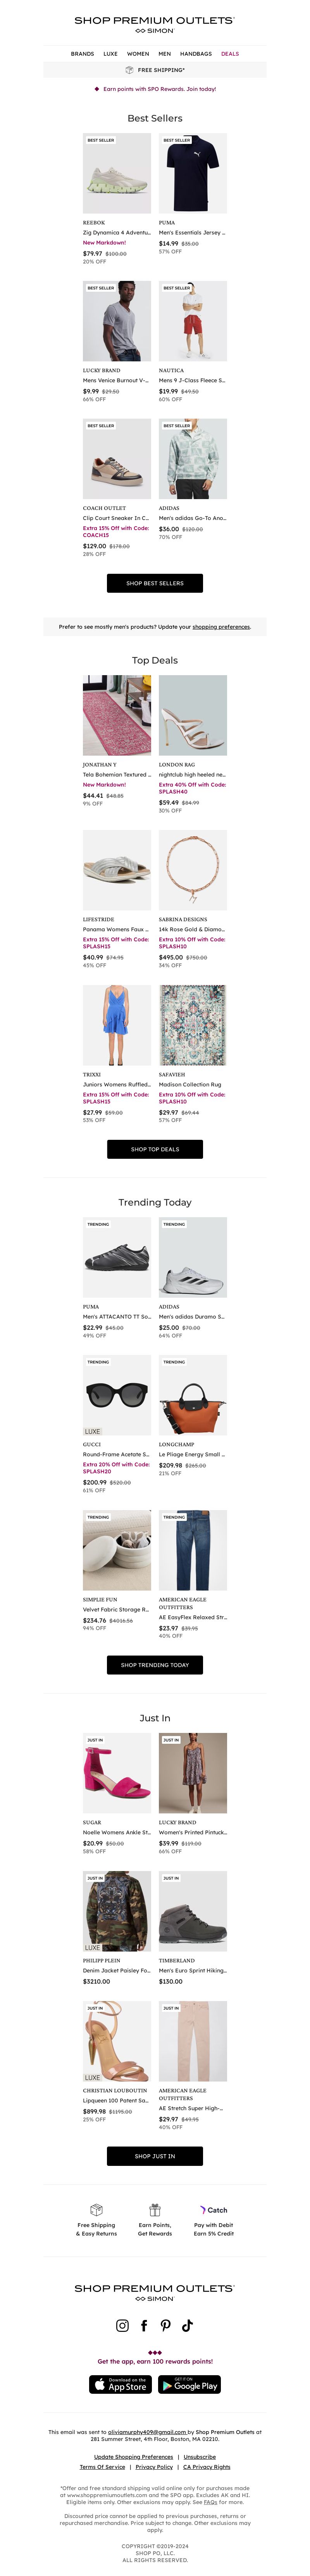Click the Shop Top Deals button
Screen dimensions: 310x2576
coord(155,1149)
